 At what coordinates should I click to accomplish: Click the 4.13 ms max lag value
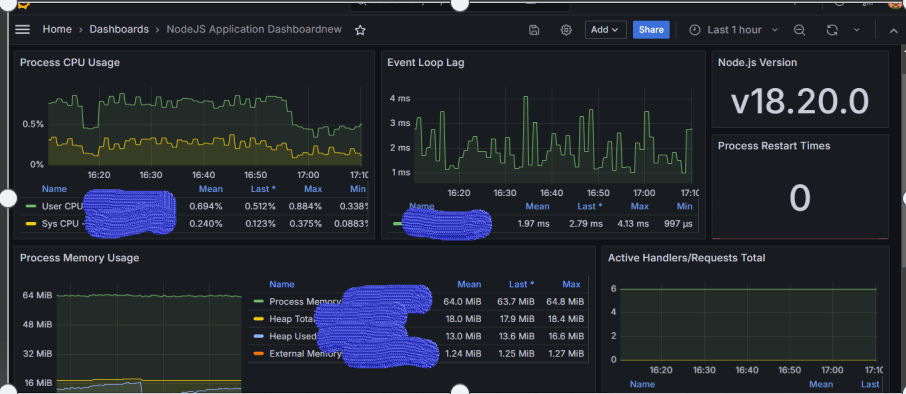click(632, 224)
